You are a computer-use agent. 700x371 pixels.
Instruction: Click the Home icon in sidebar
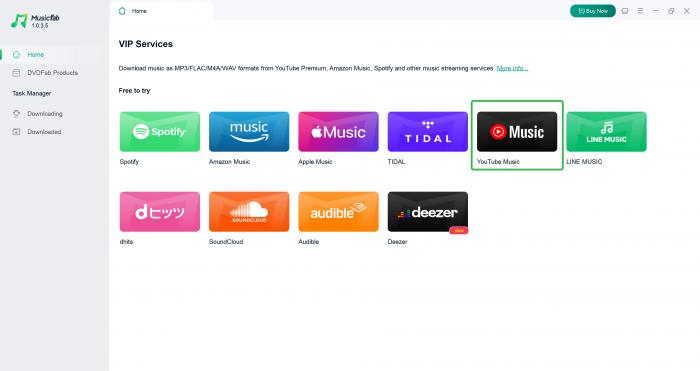tap(17, 54)
